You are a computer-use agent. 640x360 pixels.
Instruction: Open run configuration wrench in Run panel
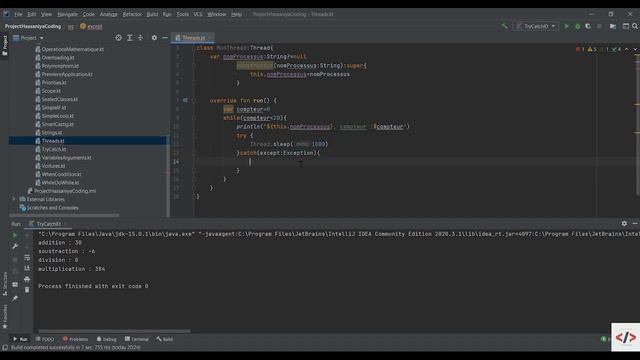[15, 246]
